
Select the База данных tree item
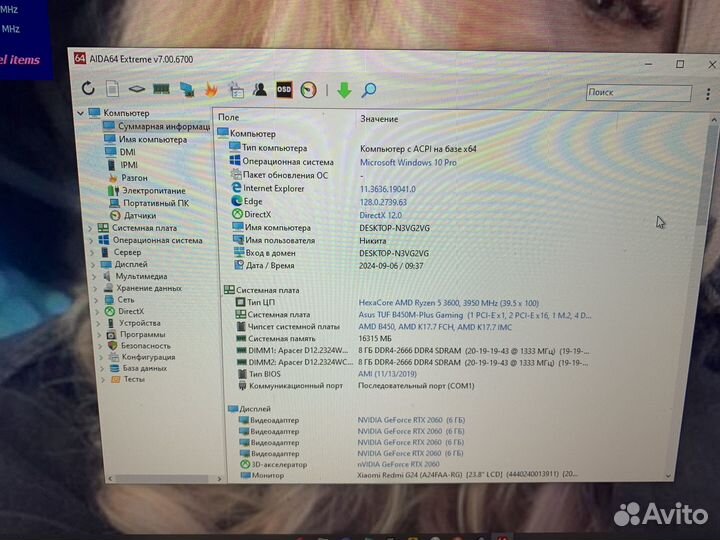(x=145, y=368)
